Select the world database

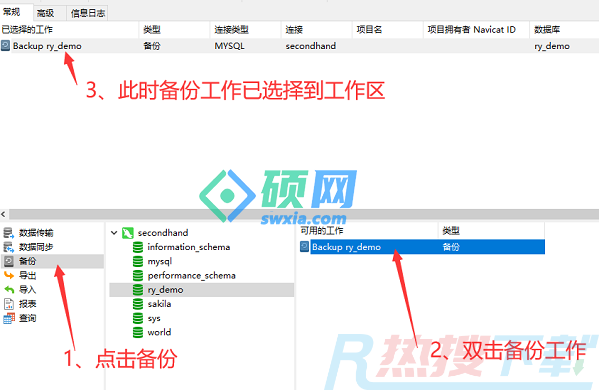pos(159,332)
